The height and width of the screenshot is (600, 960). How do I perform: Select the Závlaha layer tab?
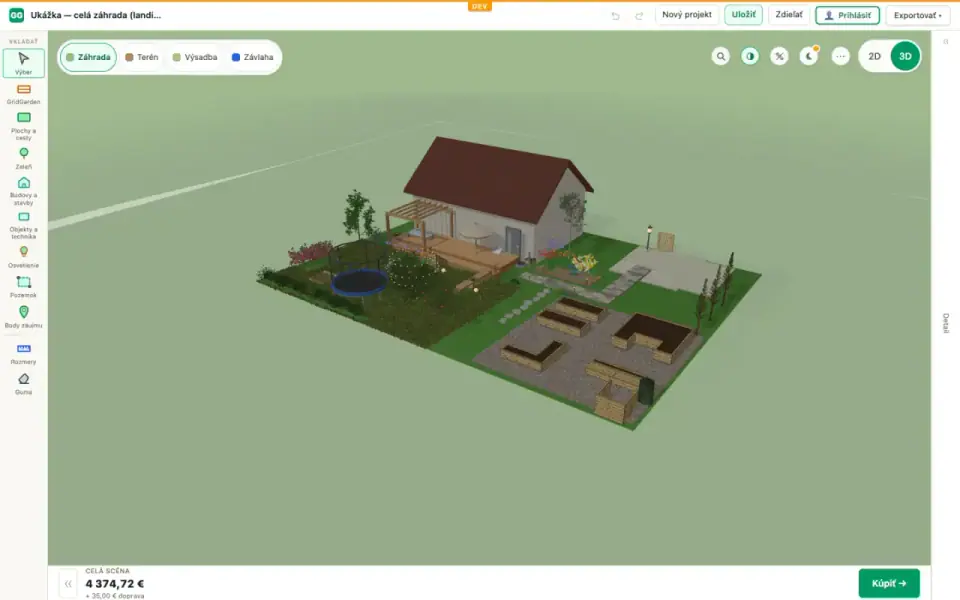tap(252, 57)
